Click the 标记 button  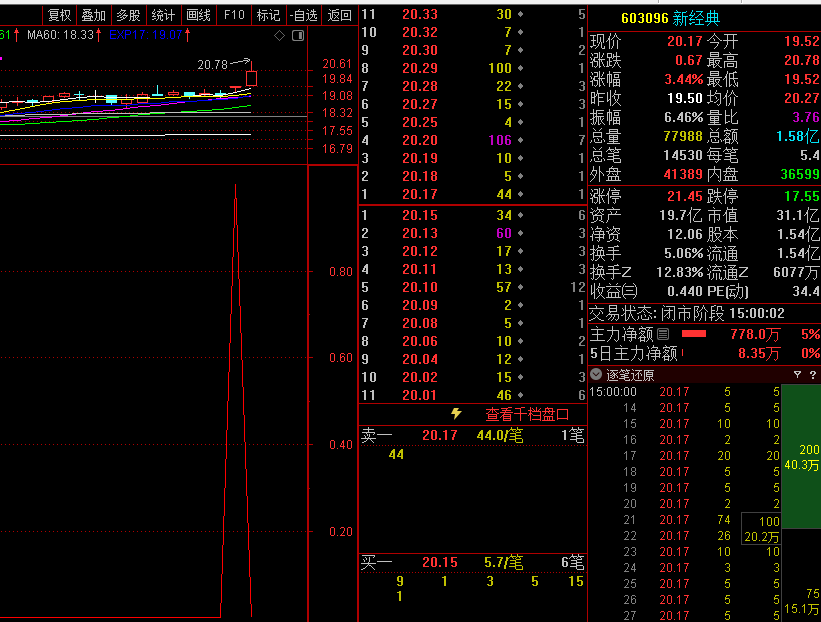[x=268, y=15]
